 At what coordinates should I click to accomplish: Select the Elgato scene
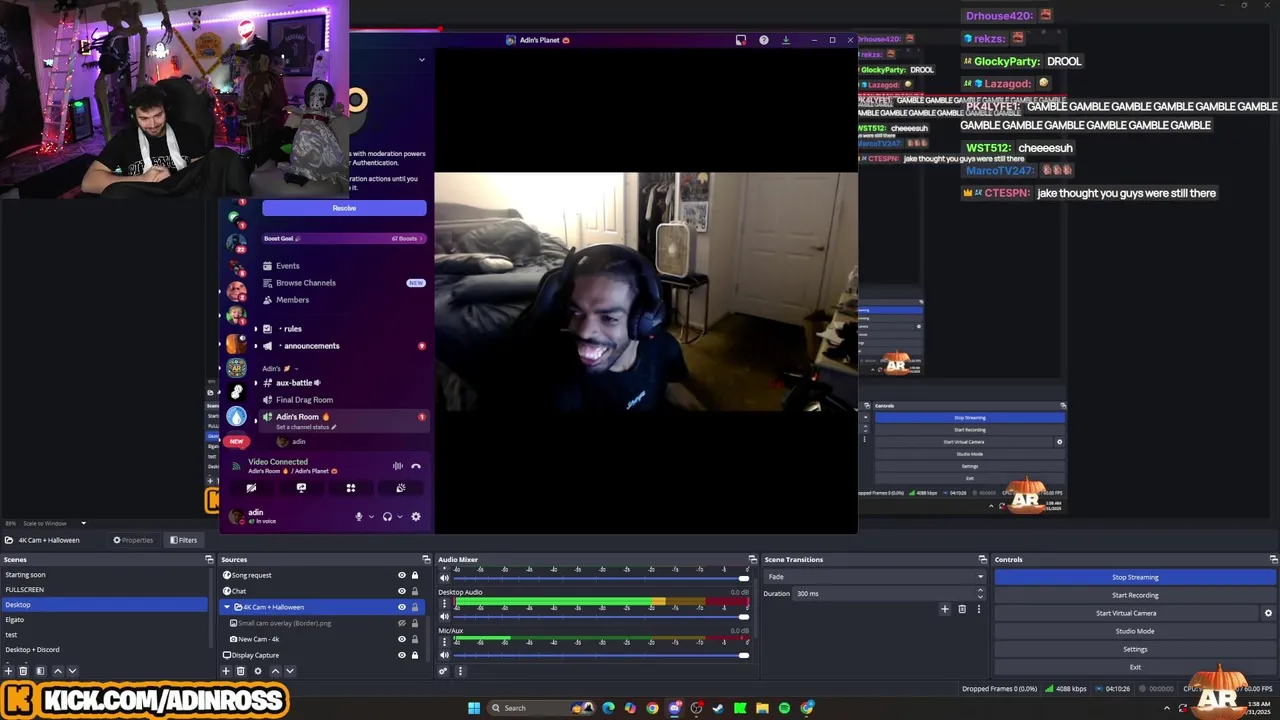tap(104, 620)
